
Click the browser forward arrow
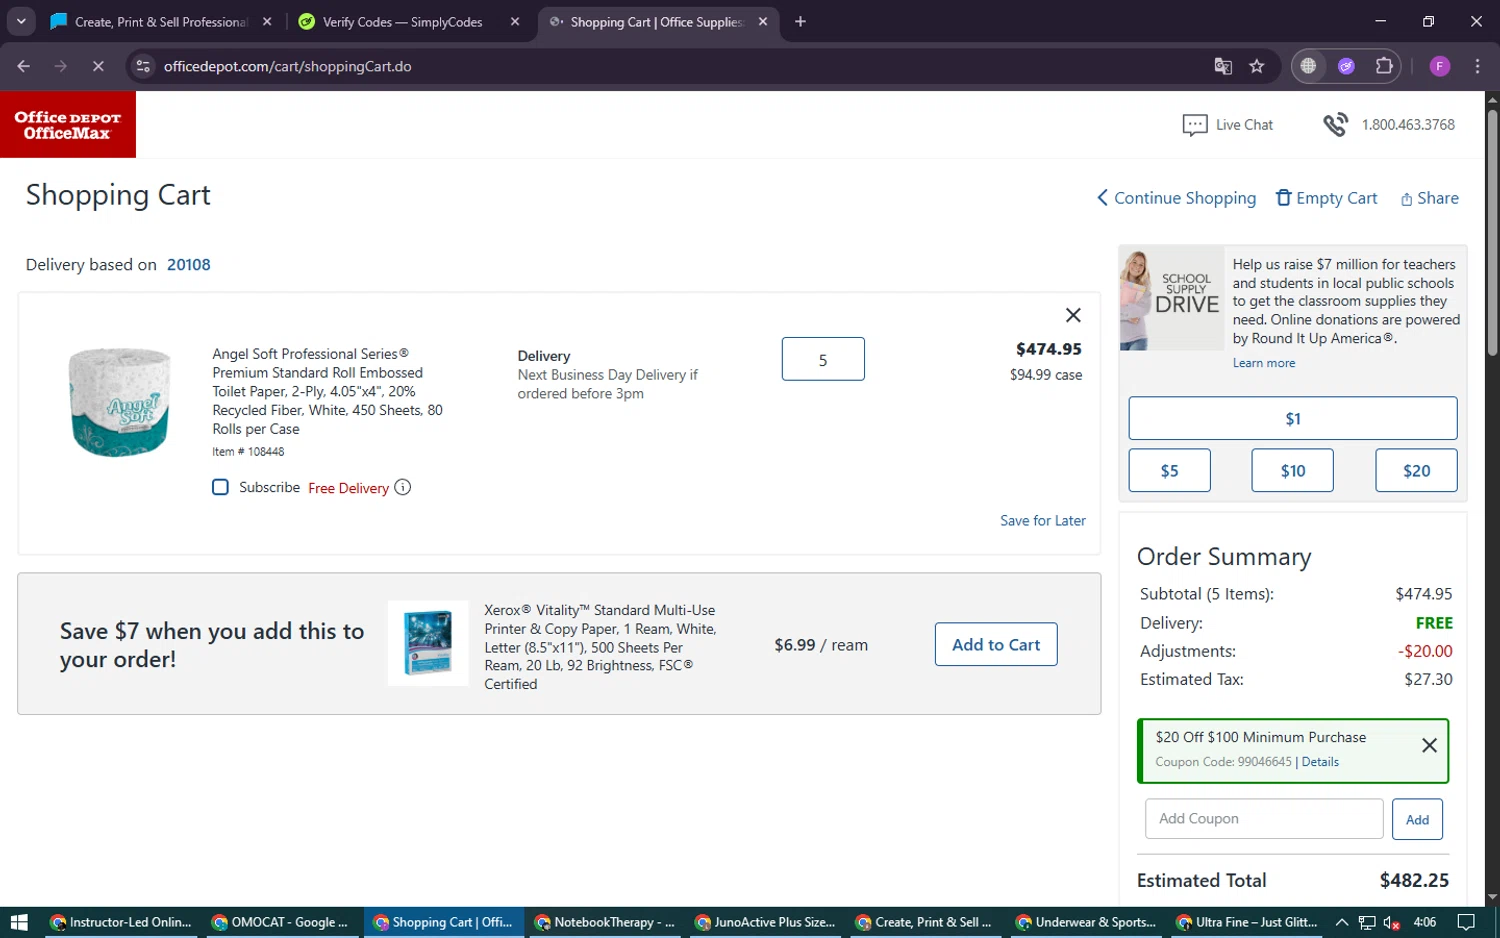click(61, 66)
